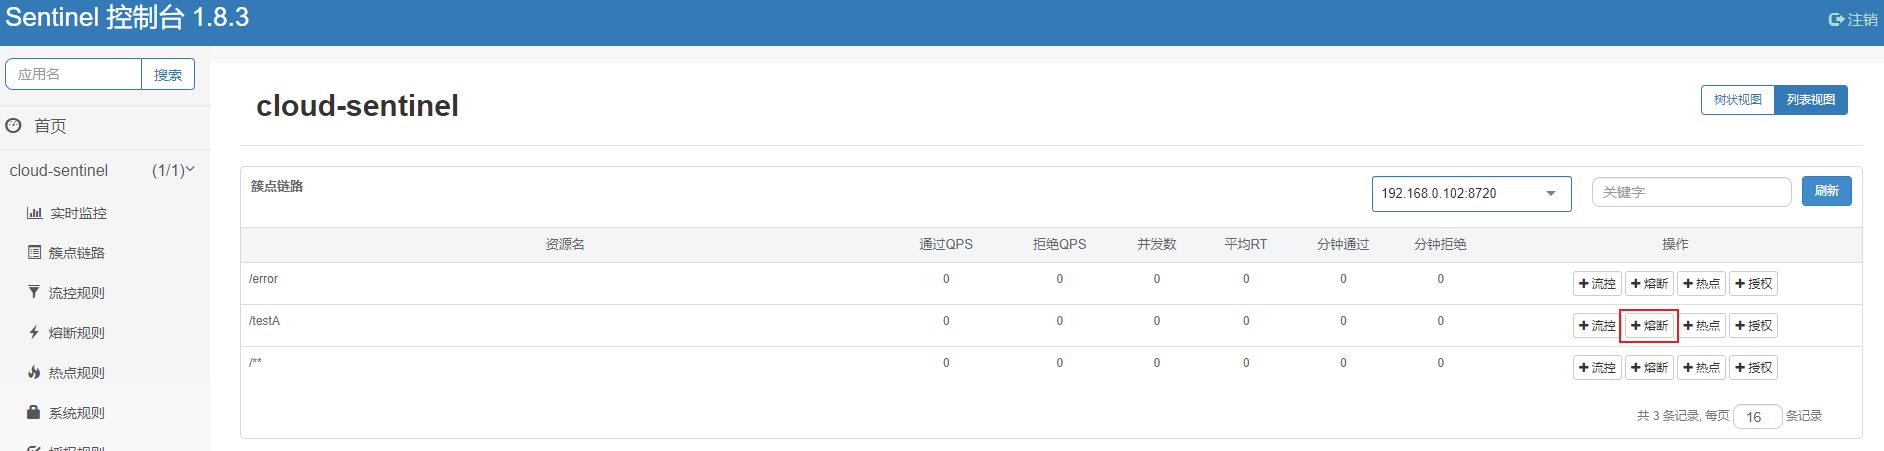Click the 应用名 search input field
This screenshot has height=451, width=1884.
[x=73, y=74]
